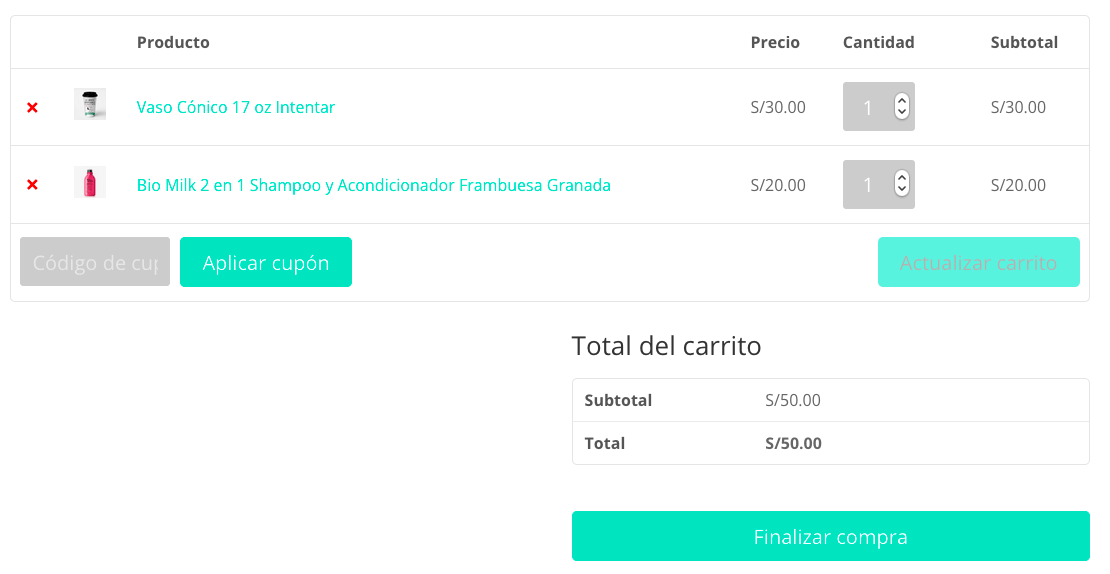1110x574 pixels.
Task: Increase Vaso Cónico quantity with up arrow
Action: coord(902,101)
